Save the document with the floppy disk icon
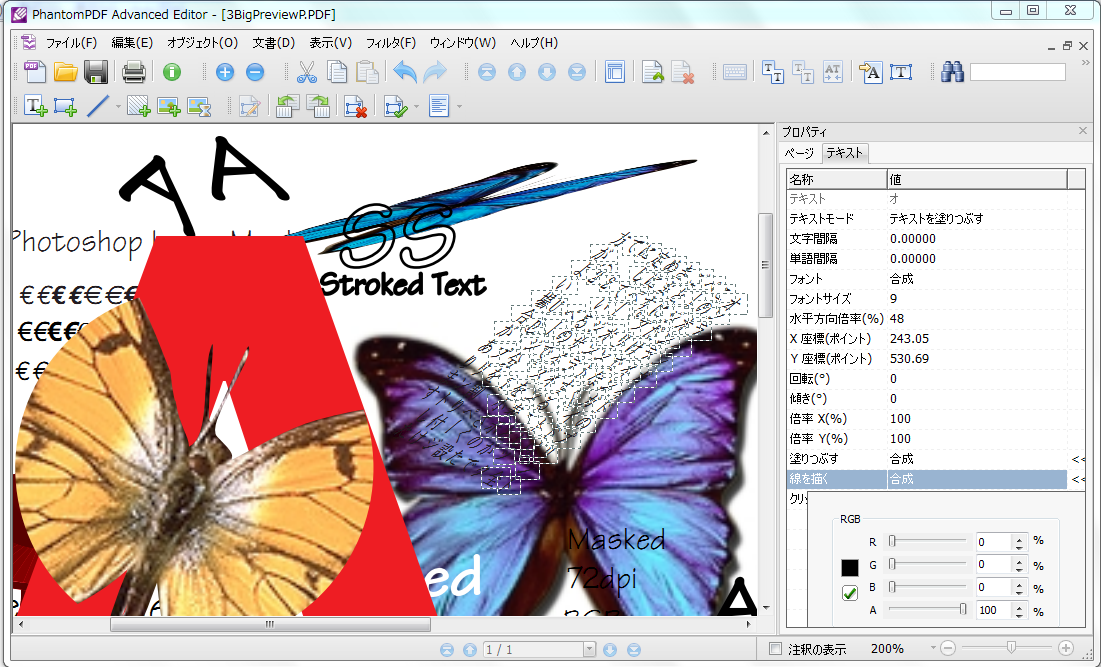This screenshot has height=667, width=1101. 96,72
